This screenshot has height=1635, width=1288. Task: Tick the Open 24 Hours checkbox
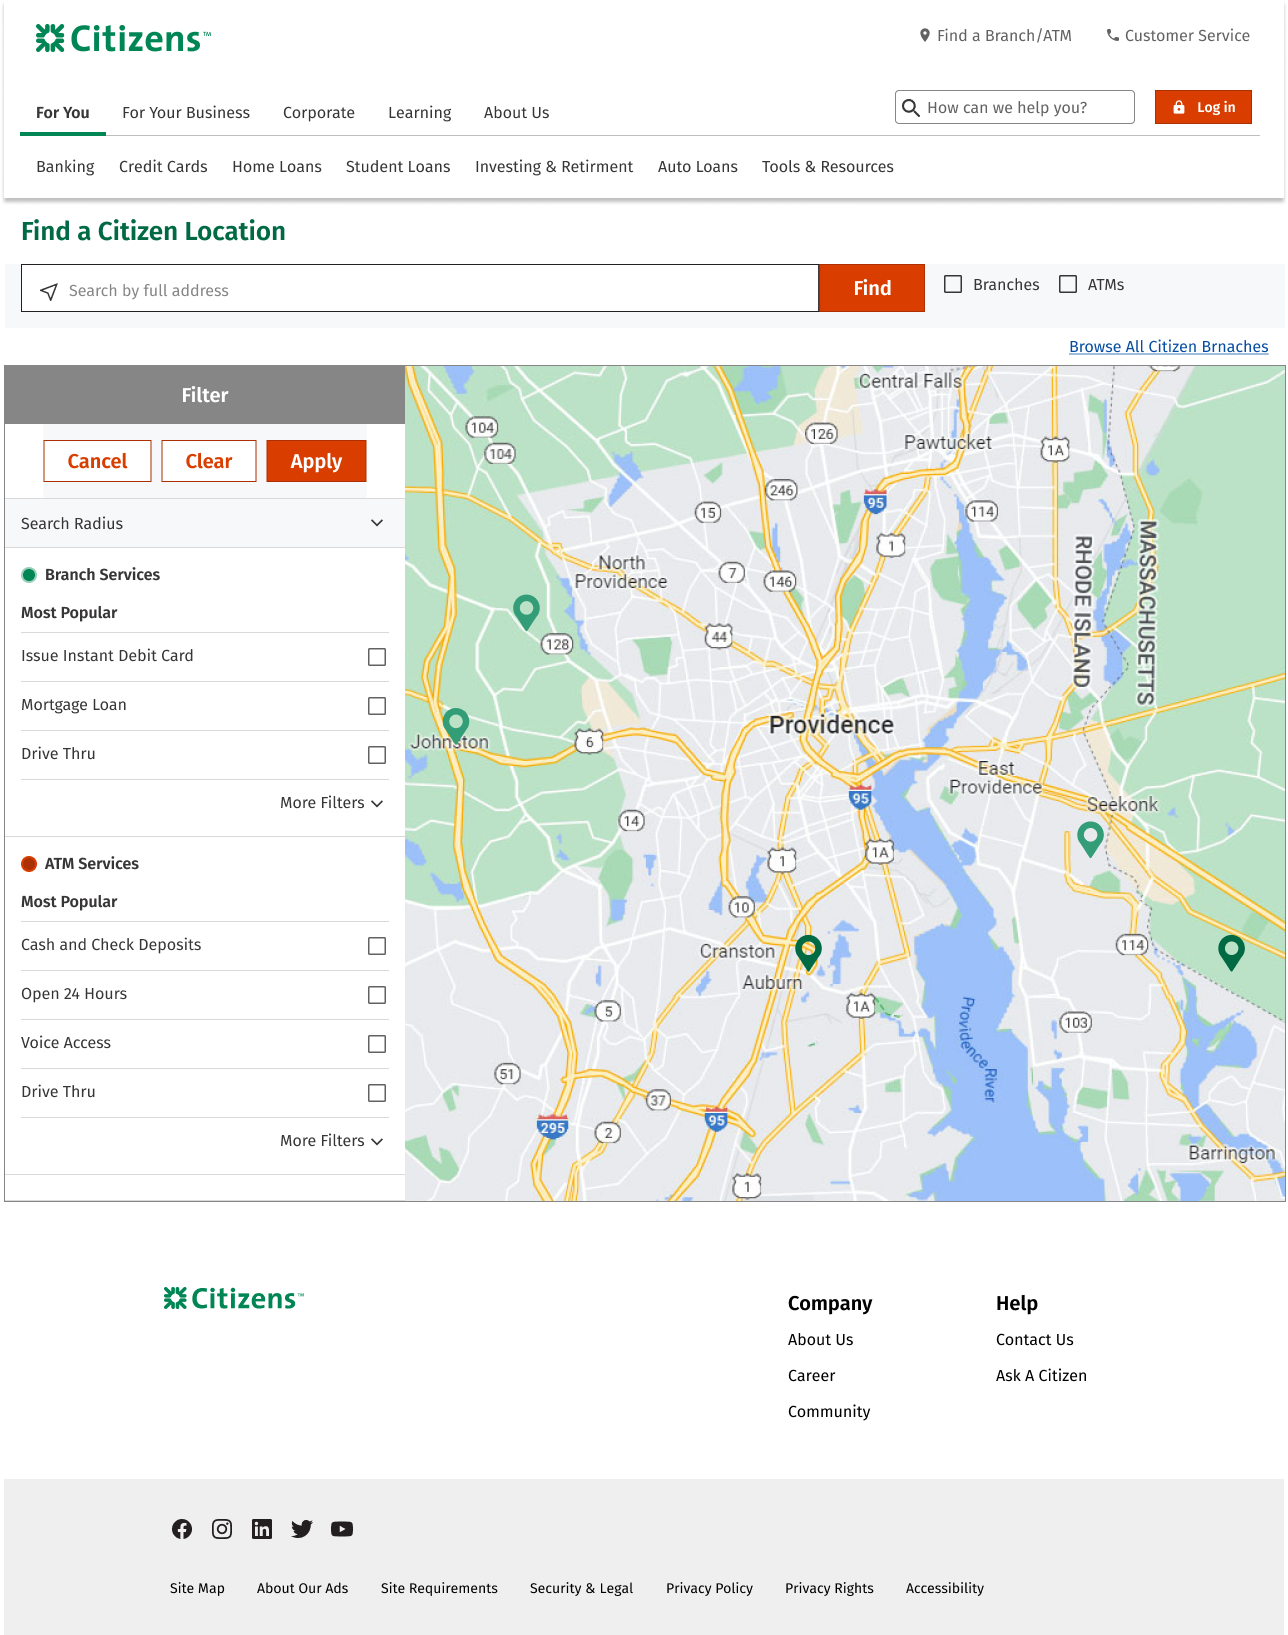[x=377, y=995]
